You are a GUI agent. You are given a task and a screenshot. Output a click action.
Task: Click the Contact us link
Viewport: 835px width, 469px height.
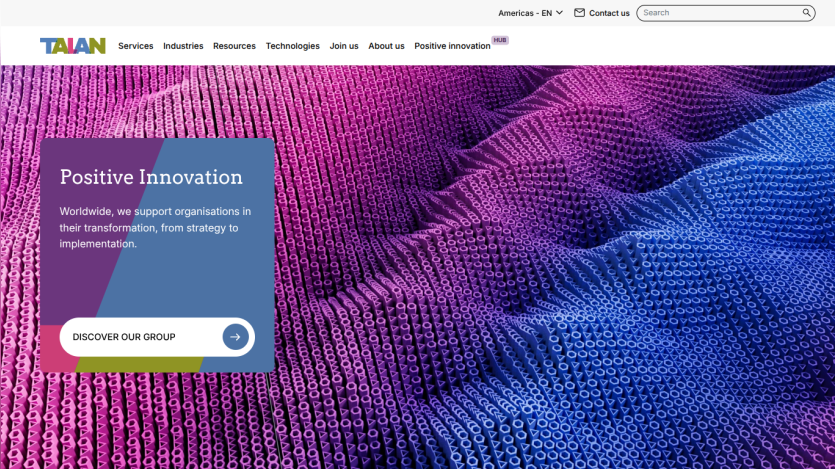pyautogui.click(x=609, y=13)
